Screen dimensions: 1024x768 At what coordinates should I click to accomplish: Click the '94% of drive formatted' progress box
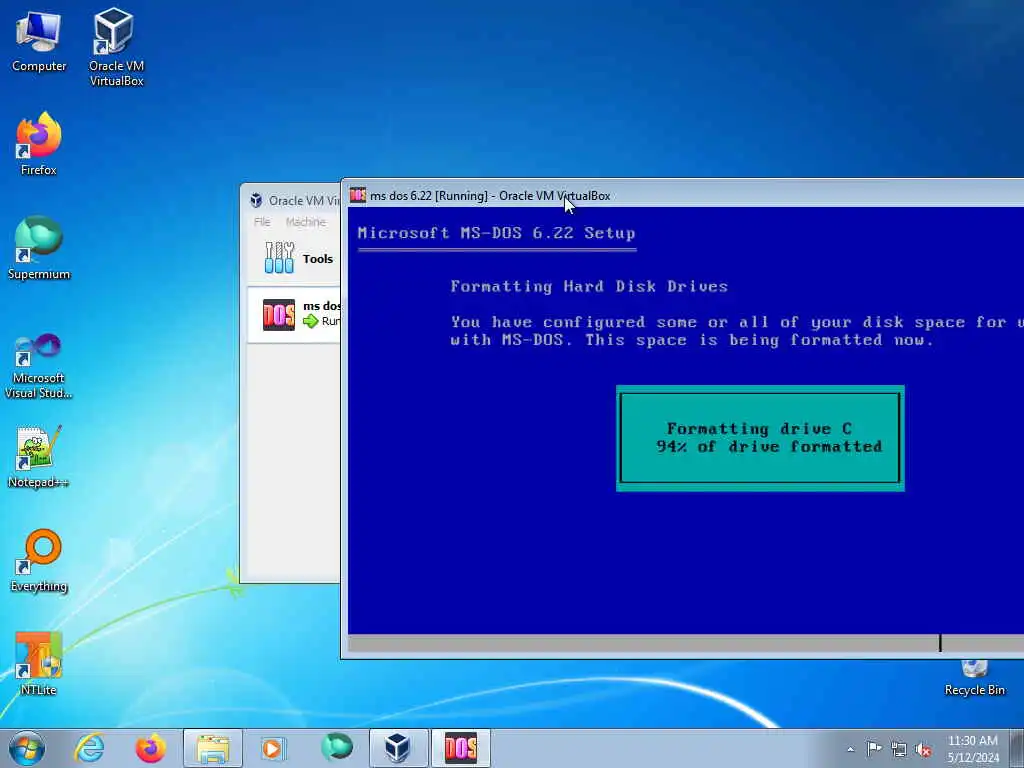coord(760,438)
